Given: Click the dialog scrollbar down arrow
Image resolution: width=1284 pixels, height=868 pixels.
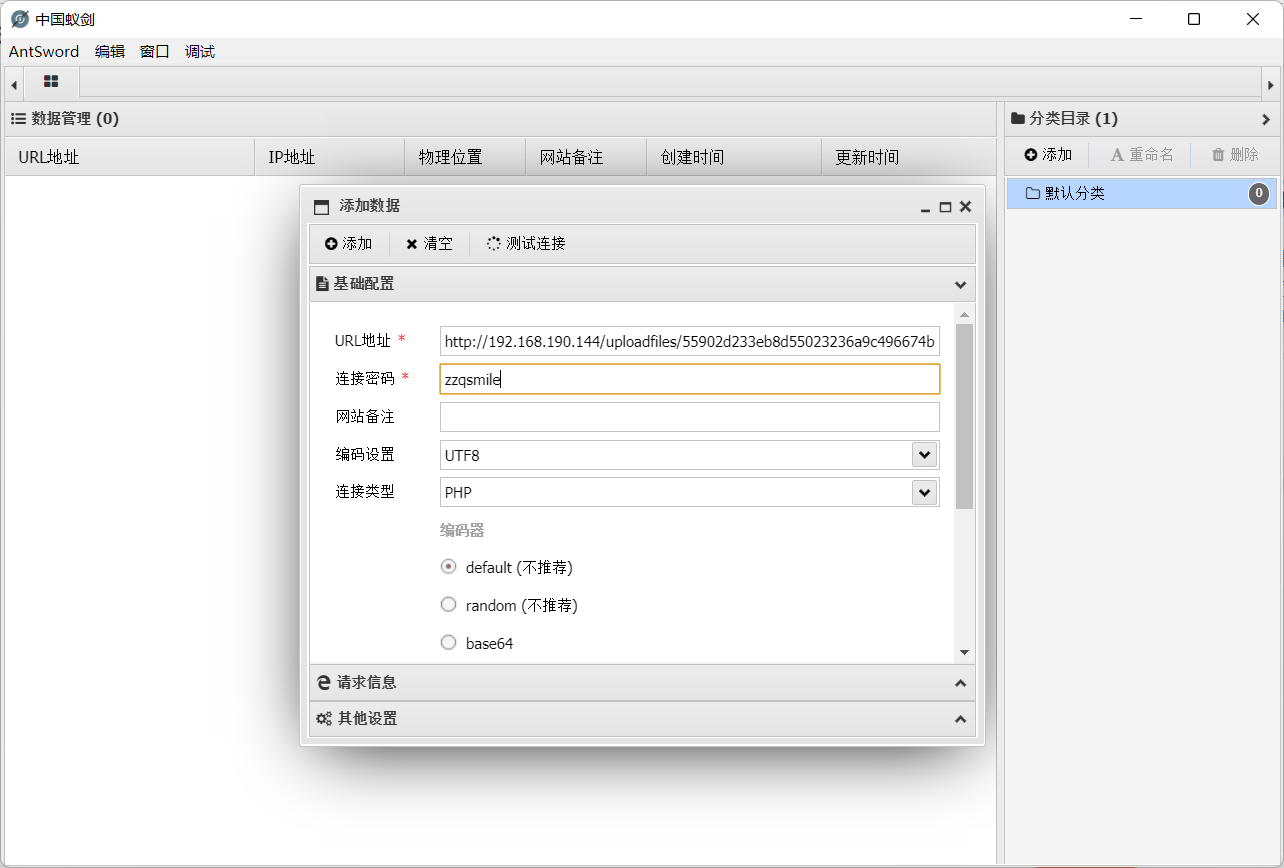Looking at the screenshot, I should [964, 652].
